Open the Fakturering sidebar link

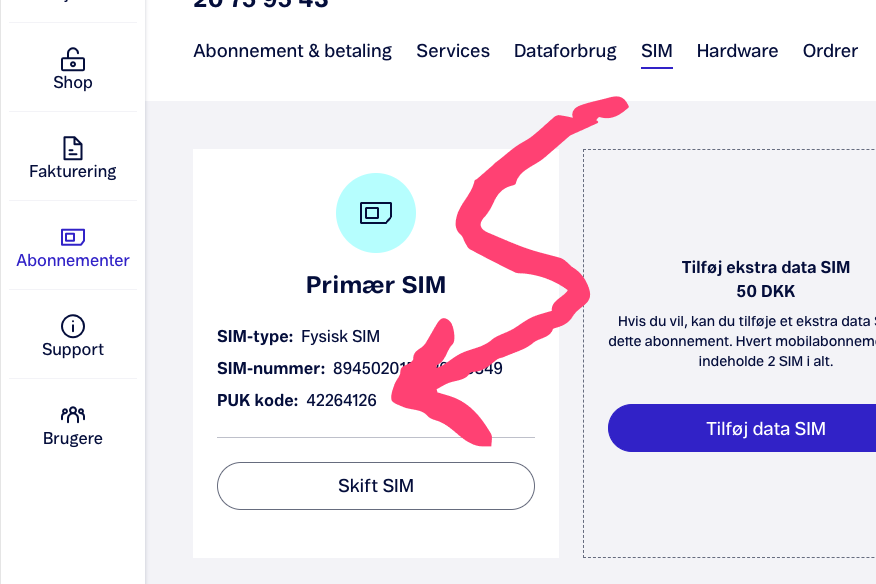[73, 171]
